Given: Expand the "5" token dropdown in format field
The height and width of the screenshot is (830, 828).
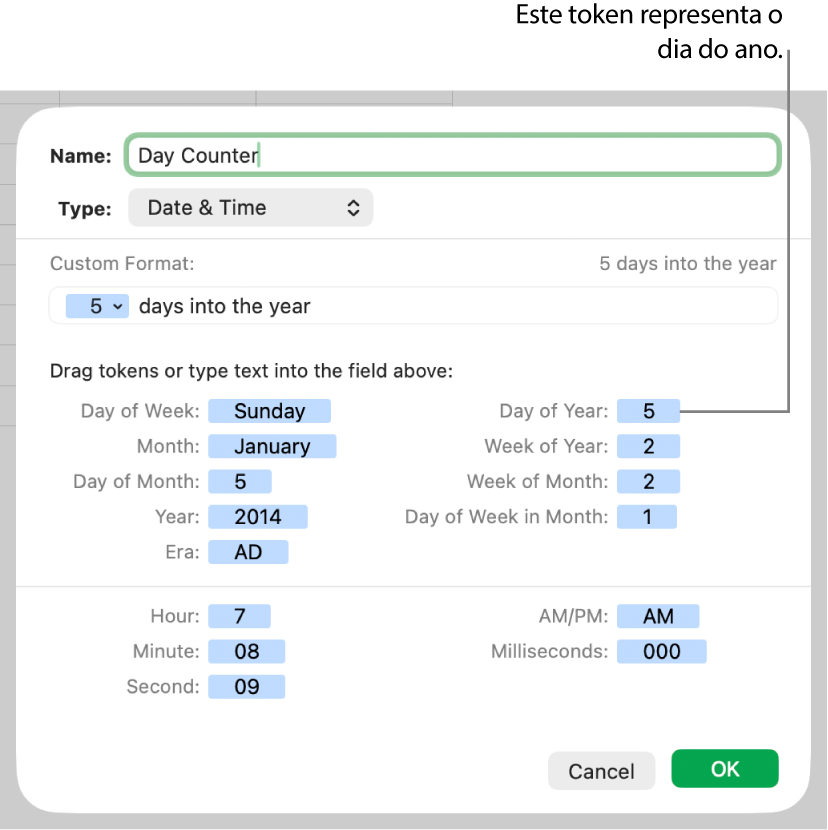Looking at the screenshot, I should point(97,306).
